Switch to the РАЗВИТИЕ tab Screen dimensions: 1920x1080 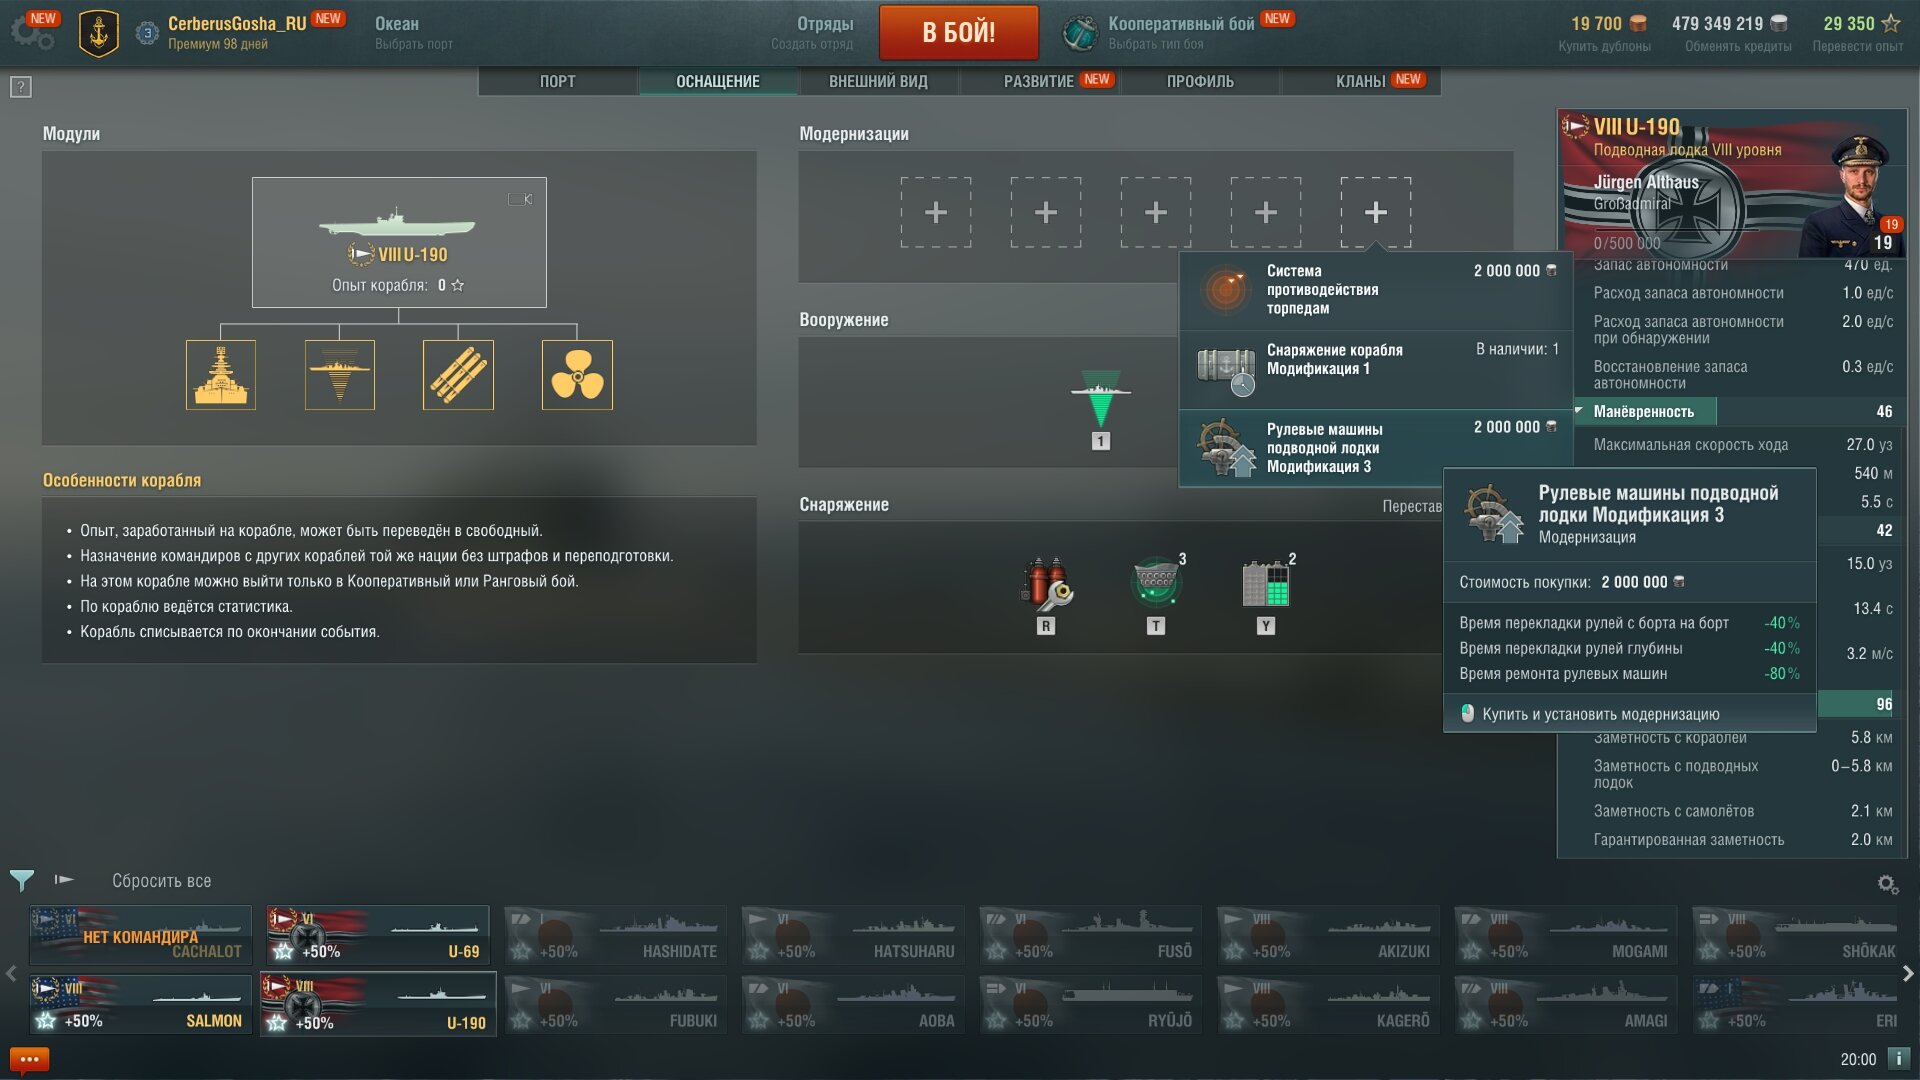coord(1039,81)
